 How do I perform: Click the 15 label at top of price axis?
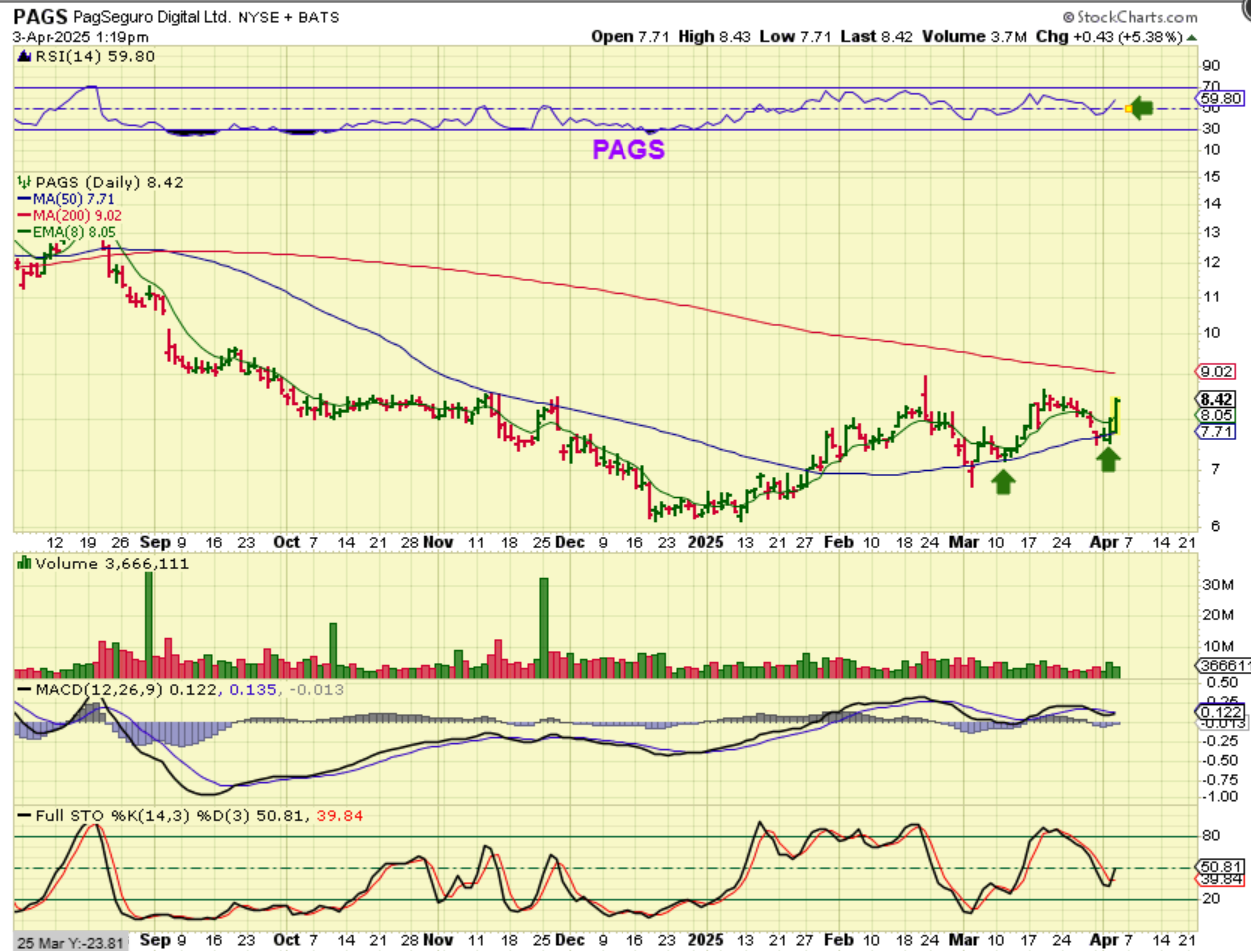click(x=1210, y=177)
